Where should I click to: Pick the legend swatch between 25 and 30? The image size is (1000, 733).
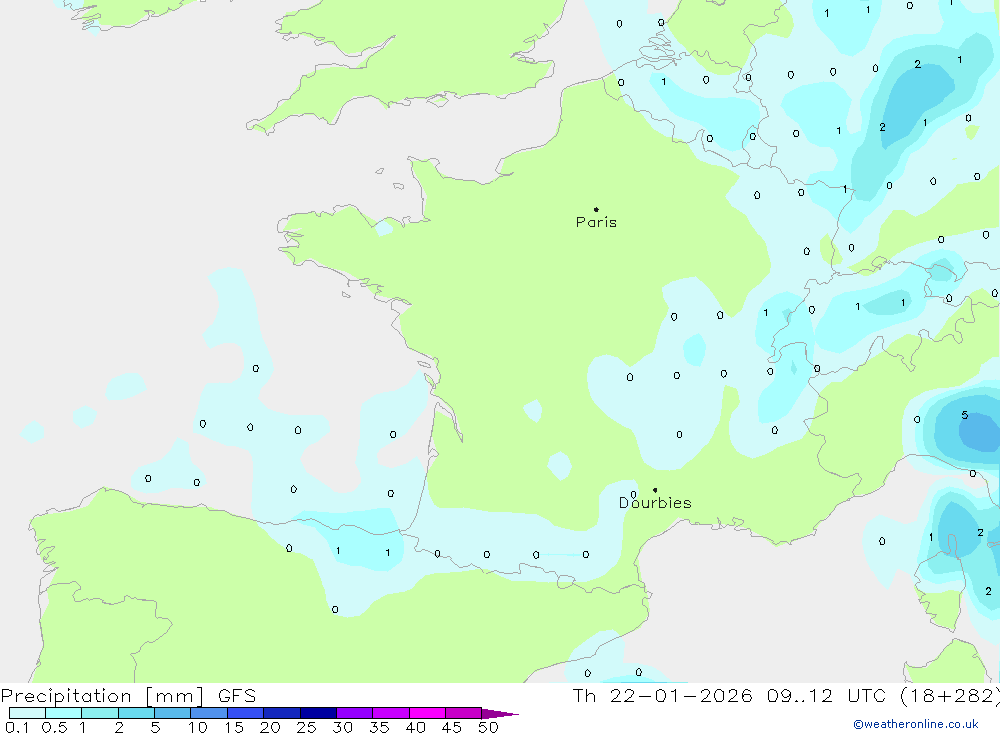tap(318, 713)
